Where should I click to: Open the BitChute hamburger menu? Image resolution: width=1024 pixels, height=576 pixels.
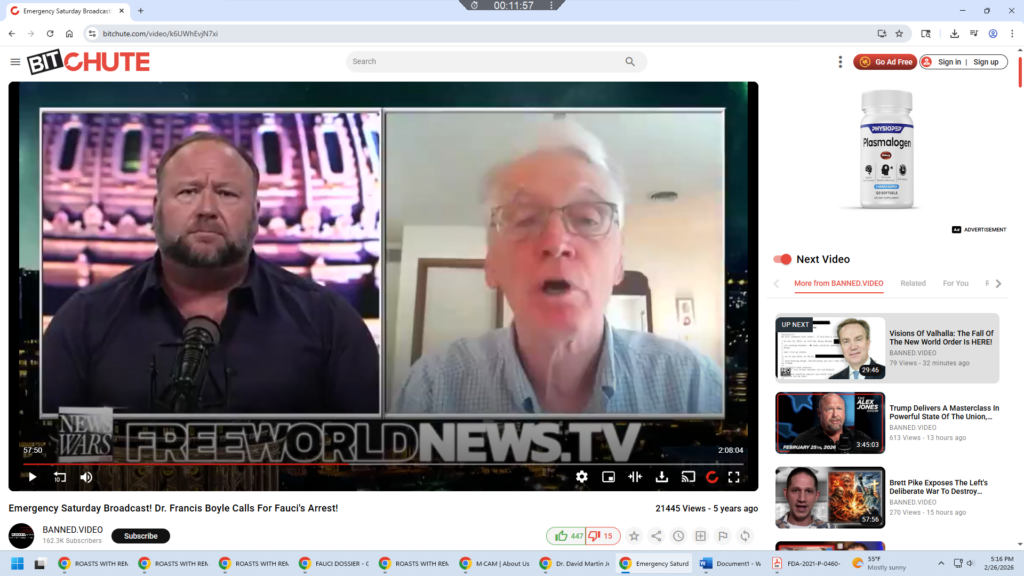[x=15, y=62]
